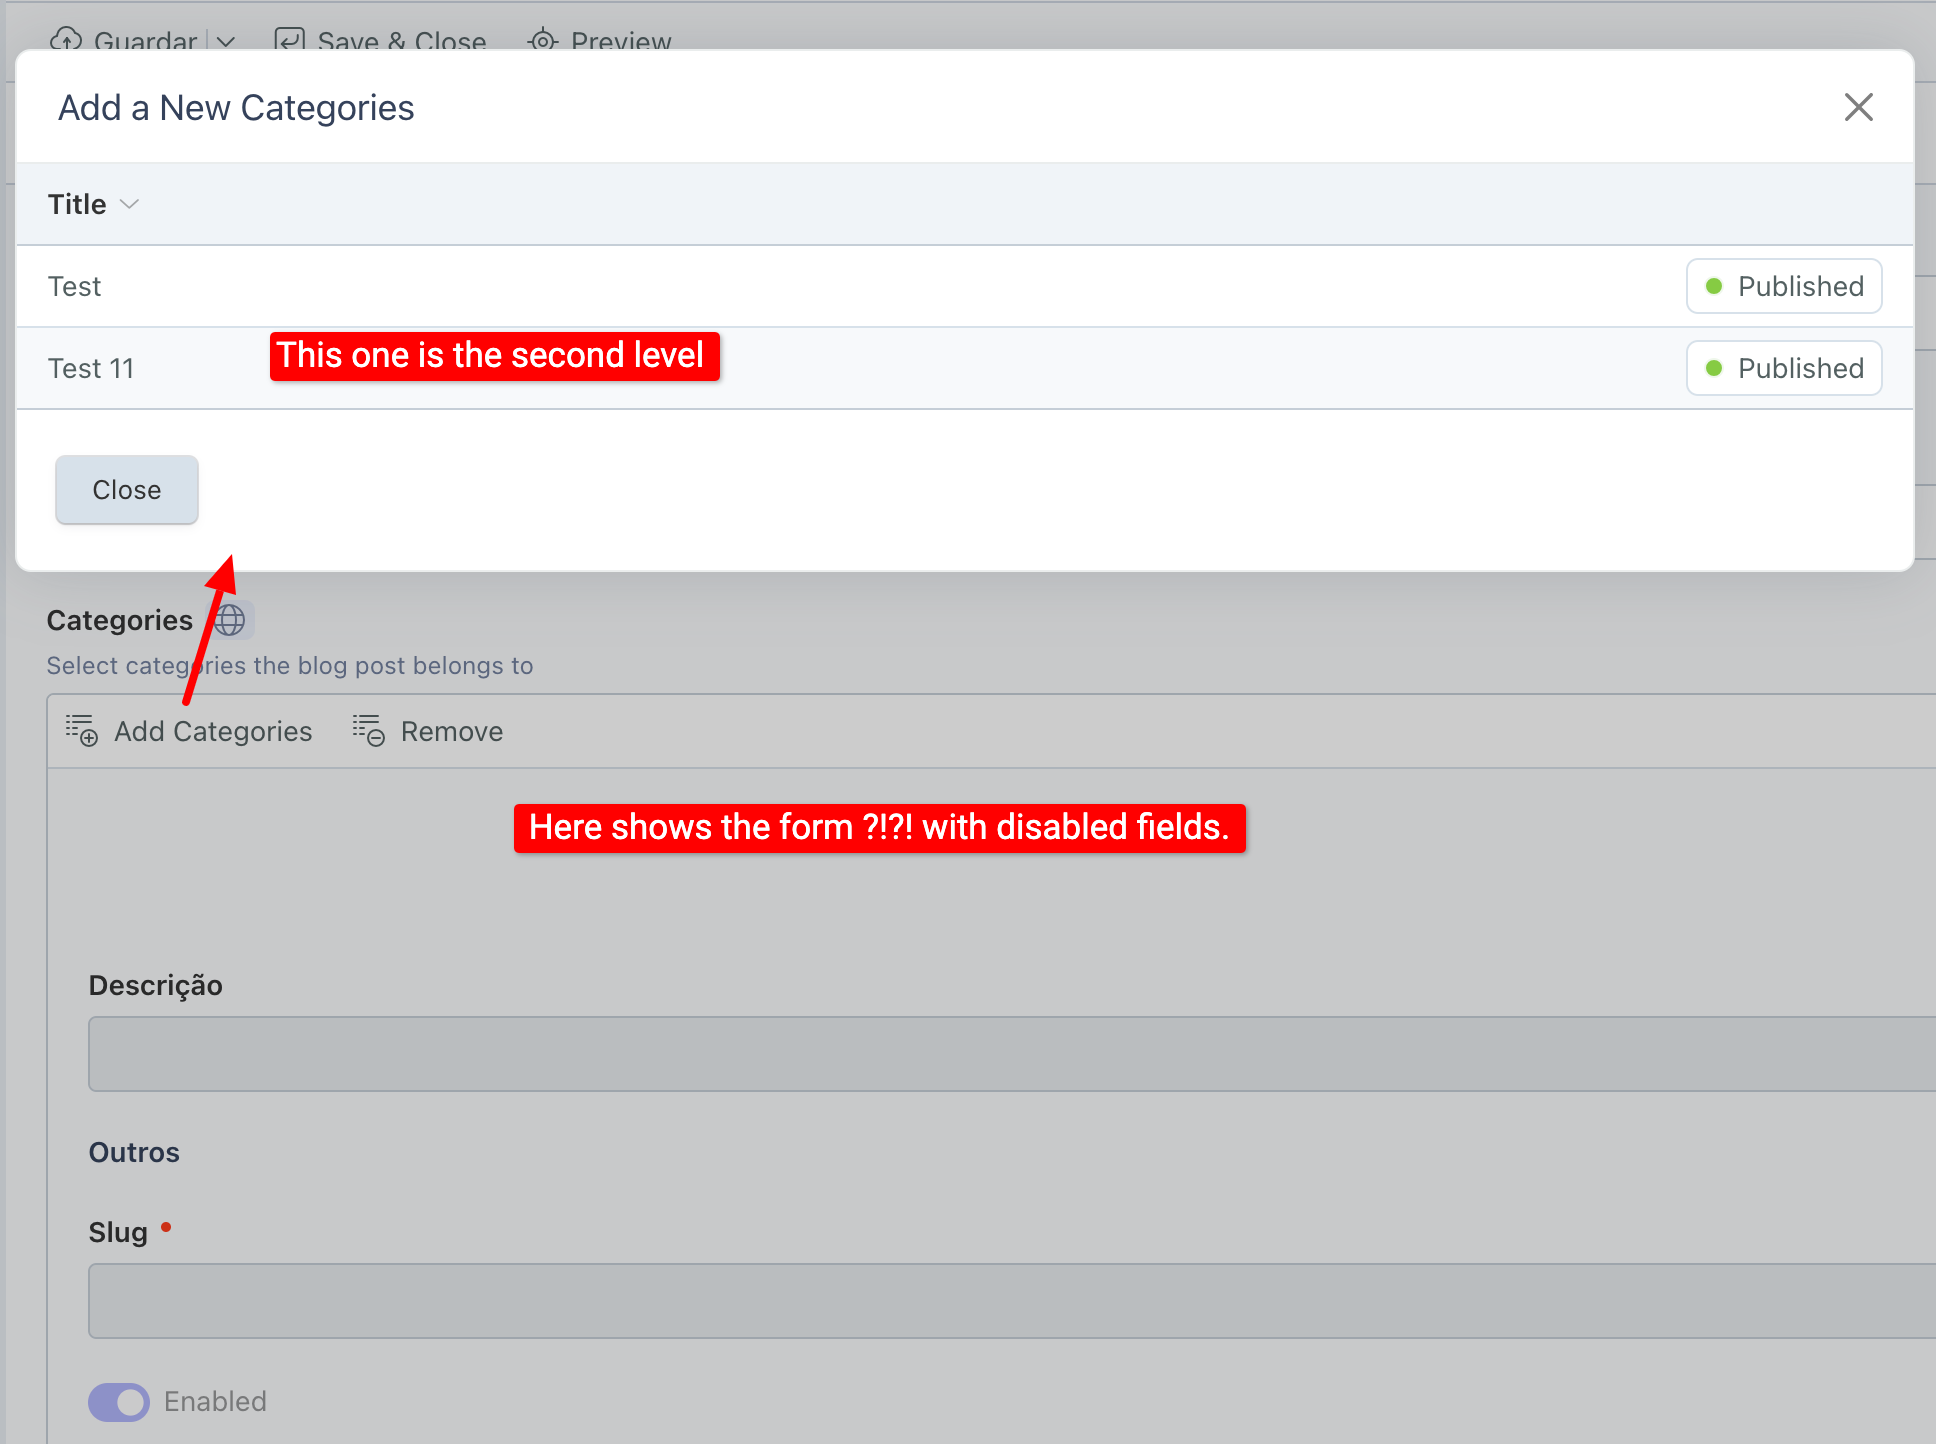This screenshot has width=1936, height=1444.
Task: Click the Guardar cloud upload icon
Action: tap(66, 40)
